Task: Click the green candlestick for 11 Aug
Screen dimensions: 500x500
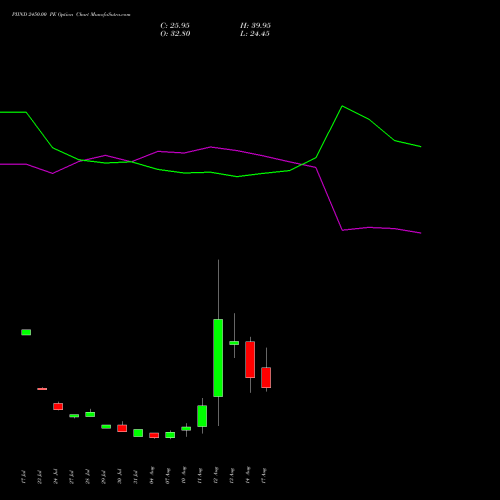Action: 202,416
